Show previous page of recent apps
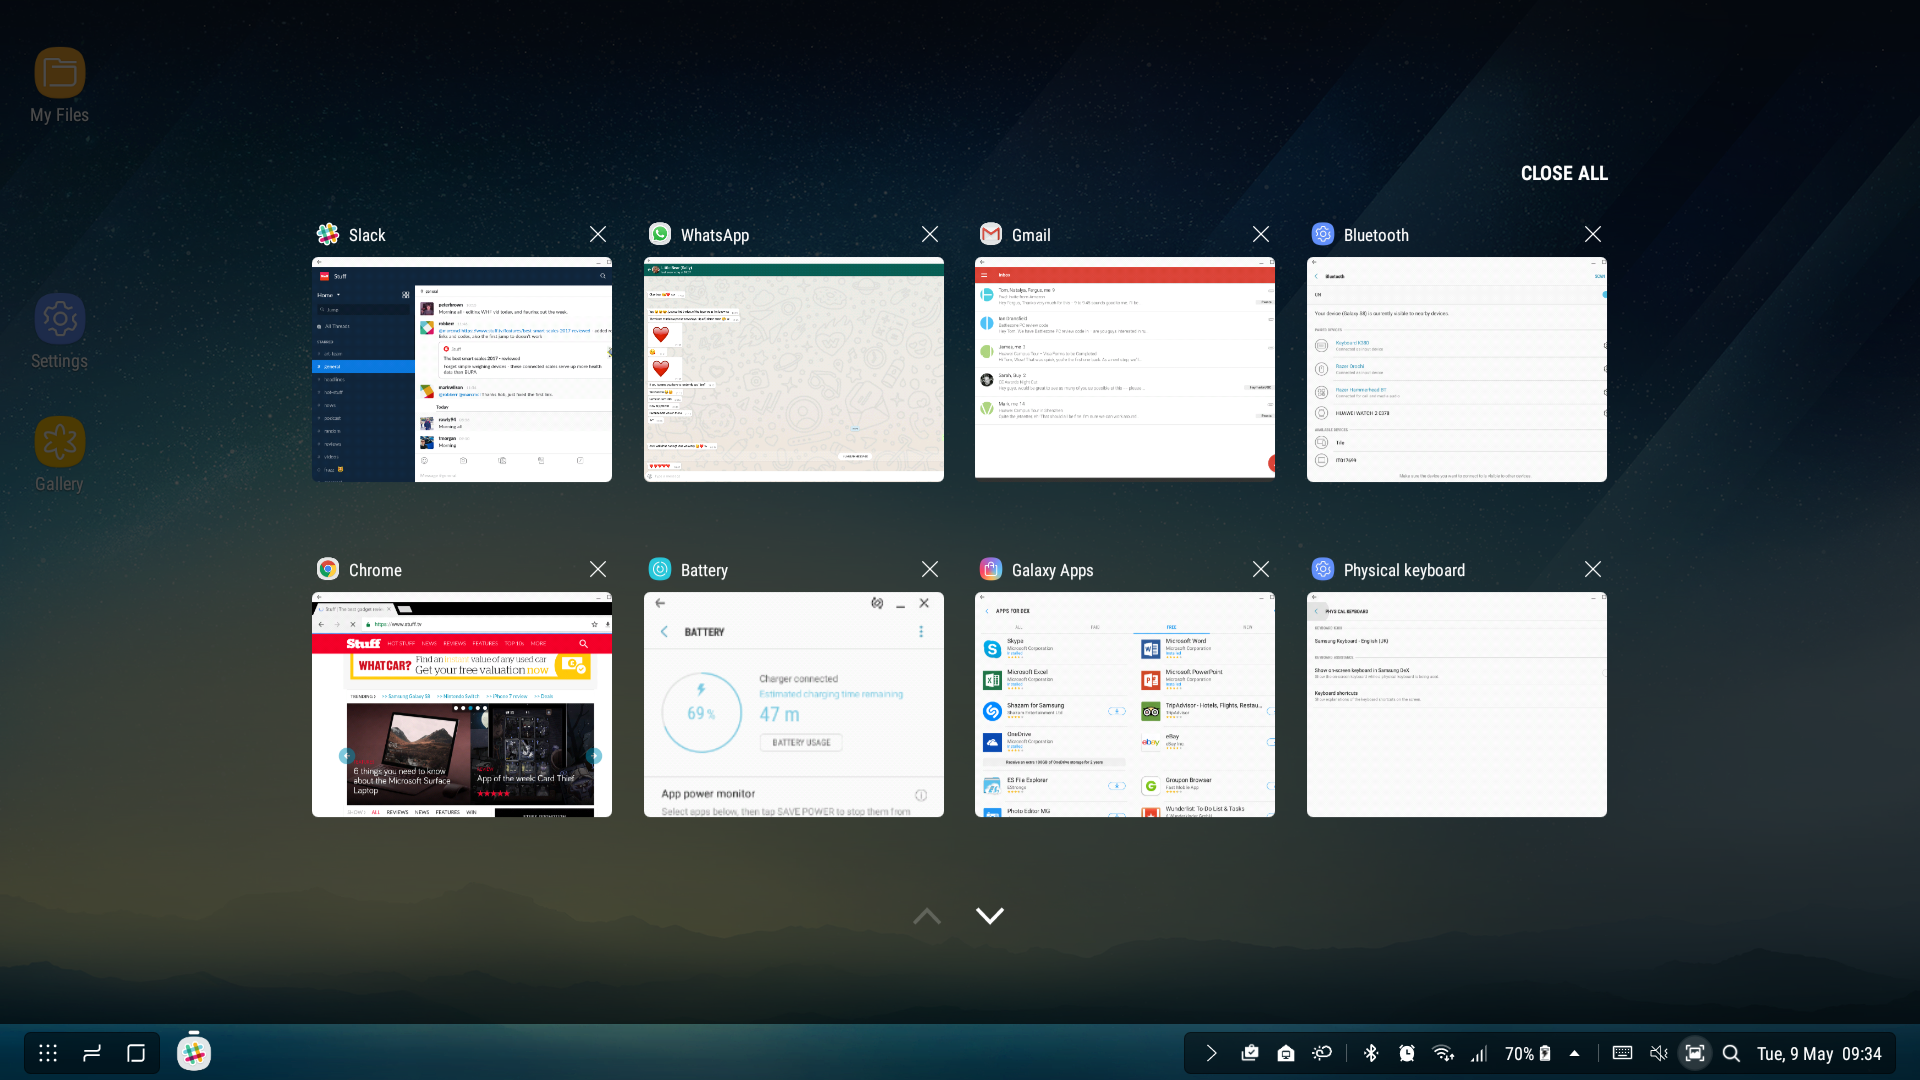The image size is (1920, 1080). (927, 915)
